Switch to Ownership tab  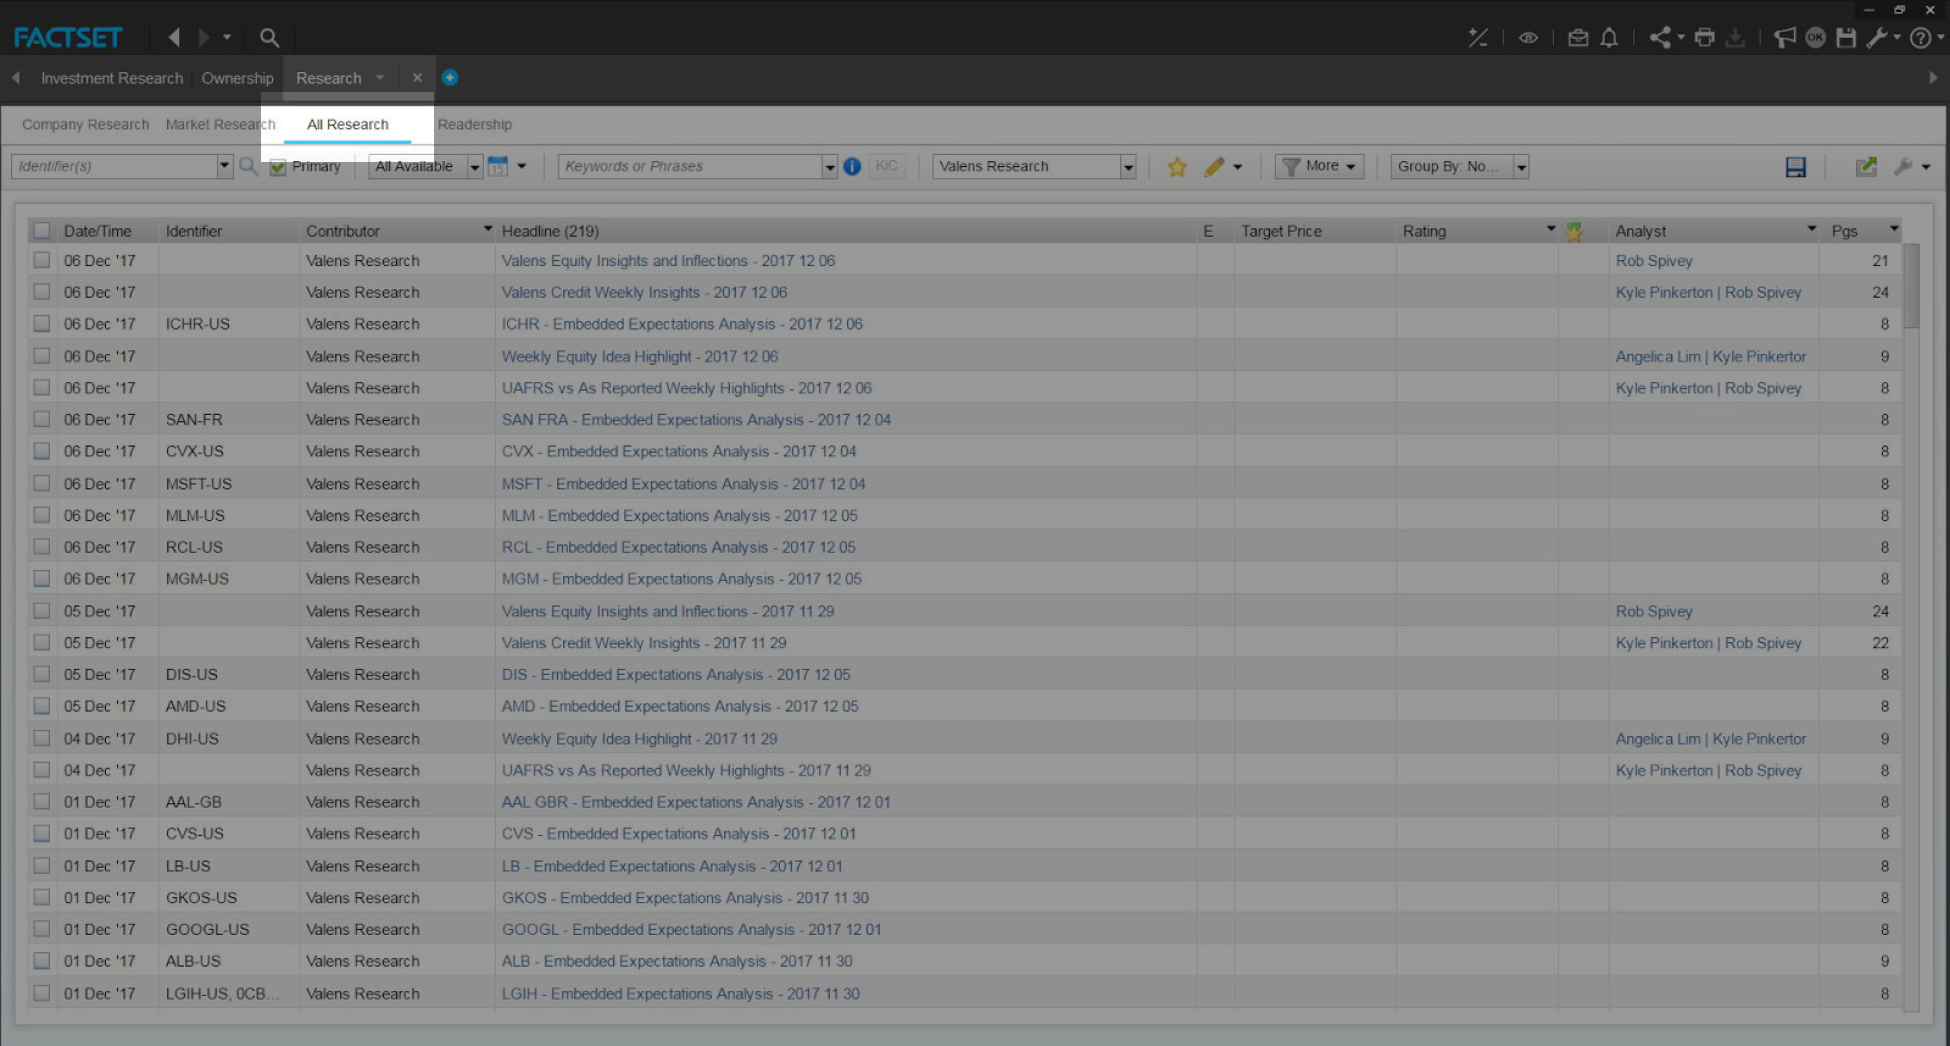237,78
